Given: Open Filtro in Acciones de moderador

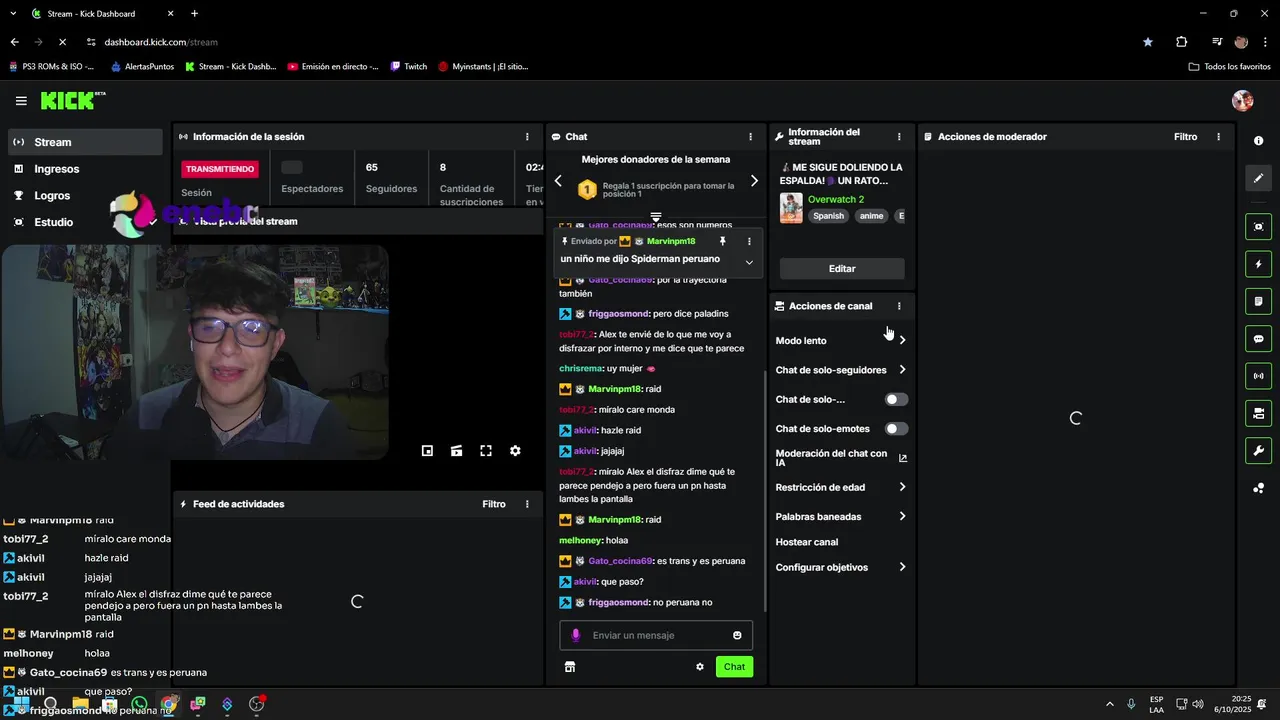Looking at the screenshot, I should point(1185,137).
